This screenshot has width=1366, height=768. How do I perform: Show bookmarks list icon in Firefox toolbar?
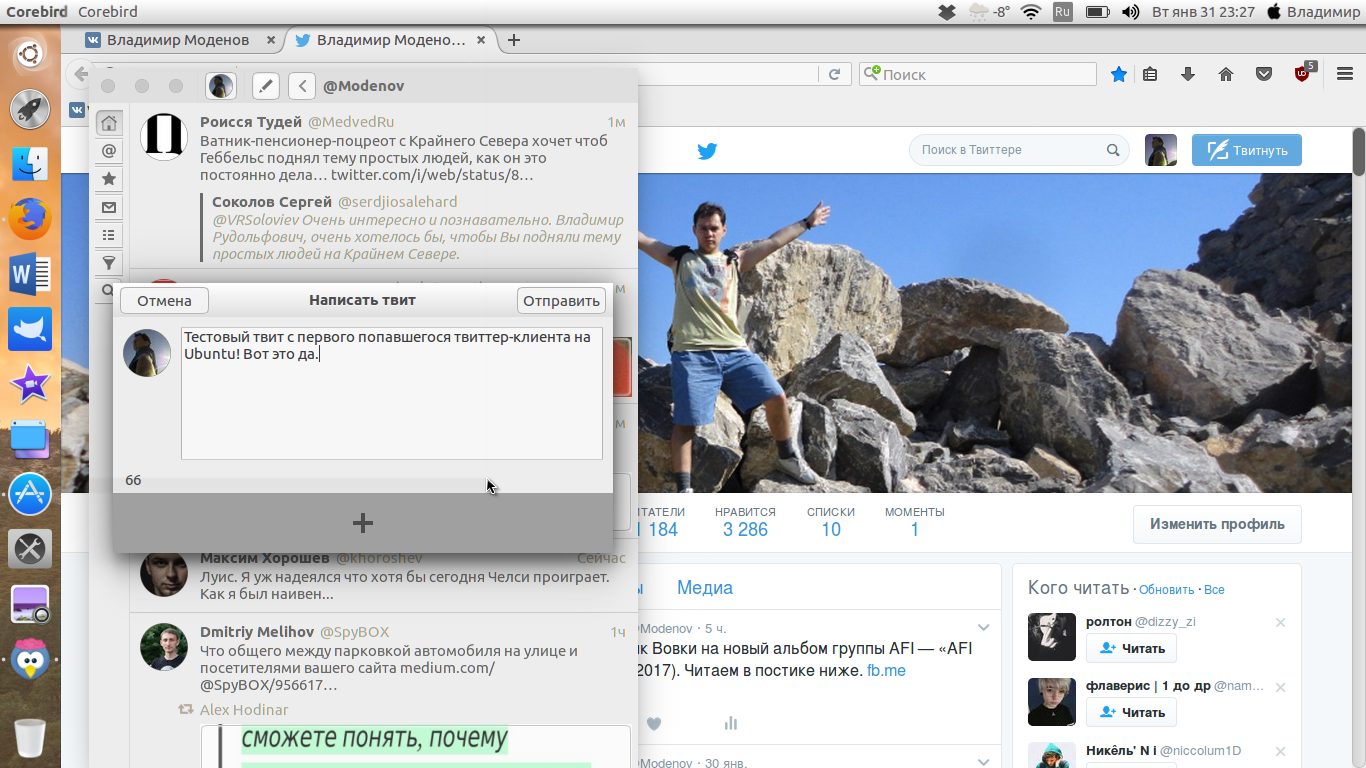tap(1150, 74)
